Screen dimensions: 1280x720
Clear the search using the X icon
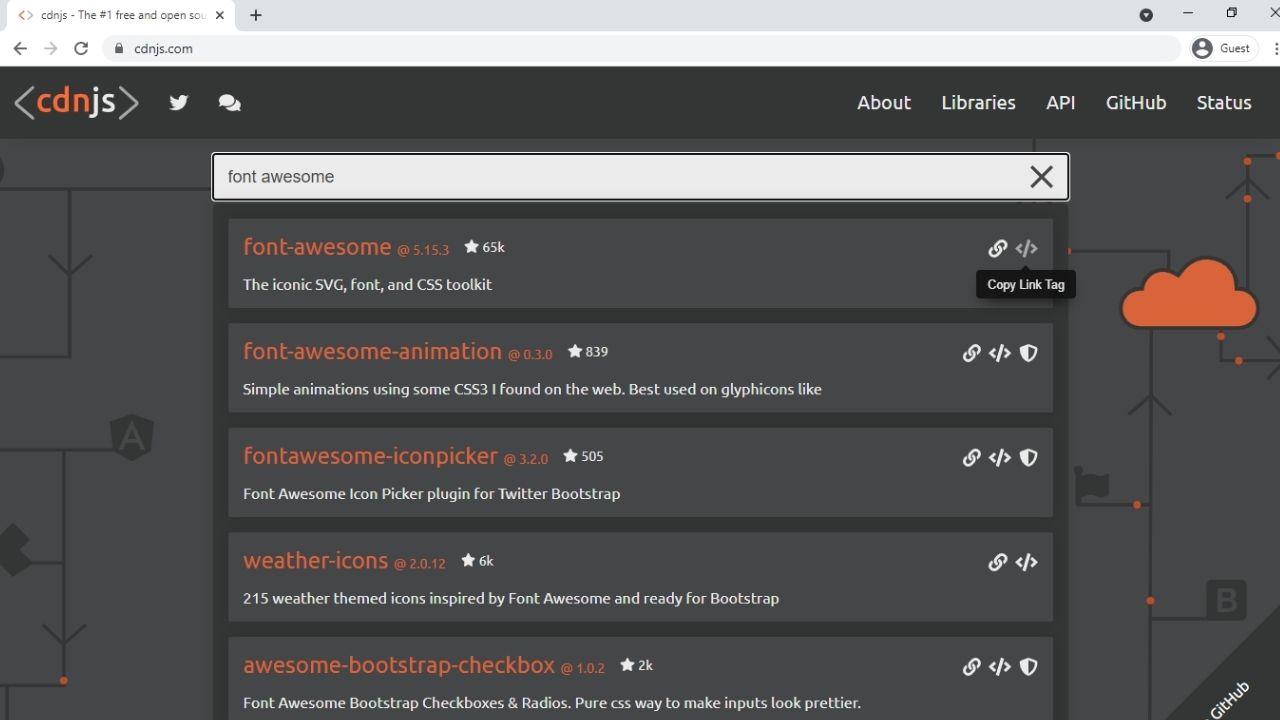coord(1041,176)
